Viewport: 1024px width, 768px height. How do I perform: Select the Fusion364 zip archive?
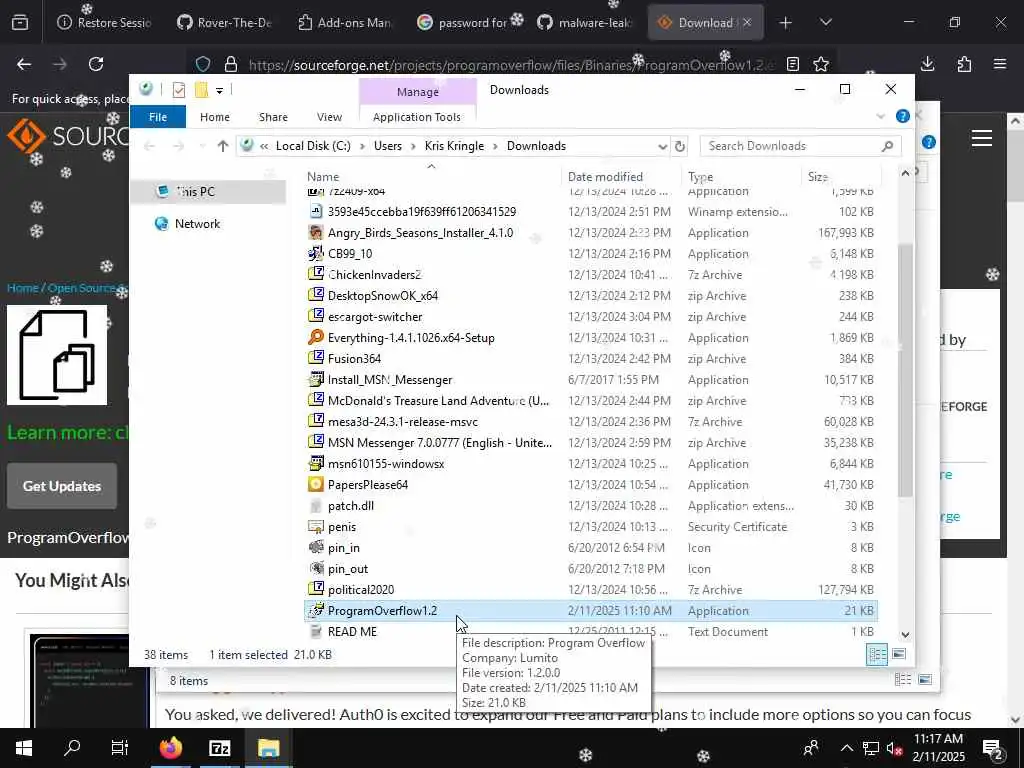coord(354,359)
